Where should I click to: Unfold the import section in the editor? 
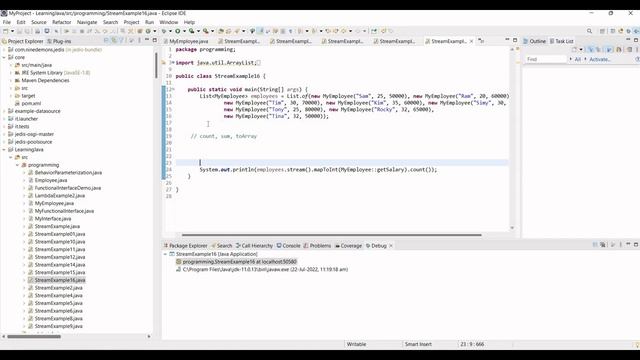click(x=172, y=63)
